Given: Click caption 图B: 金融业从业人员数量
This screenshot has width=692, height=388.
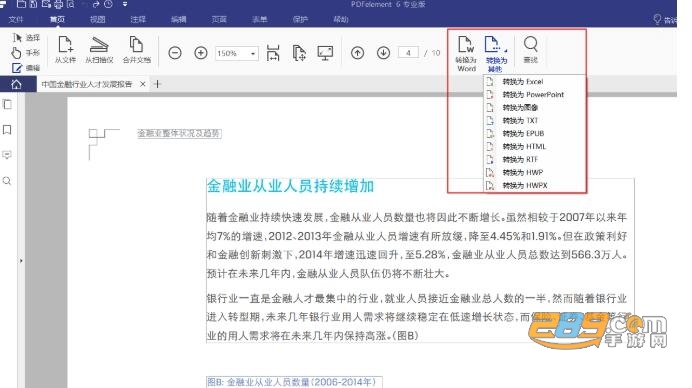Looking at the screenshot, I should point(292,382).
